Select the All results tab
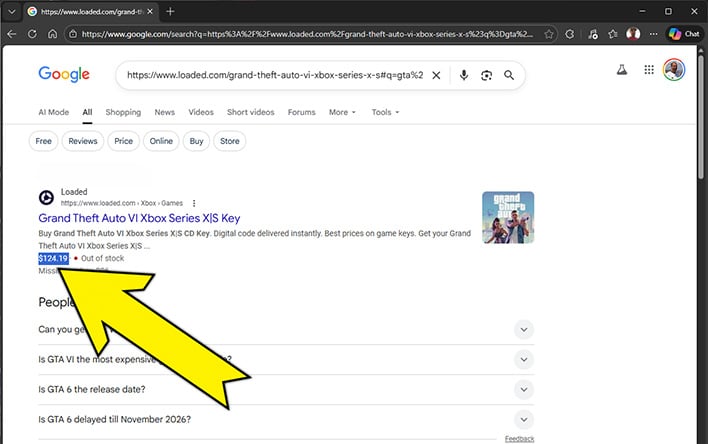Viewport: 708px width, 444px height. pyautogui.click(x=87, y=112)
